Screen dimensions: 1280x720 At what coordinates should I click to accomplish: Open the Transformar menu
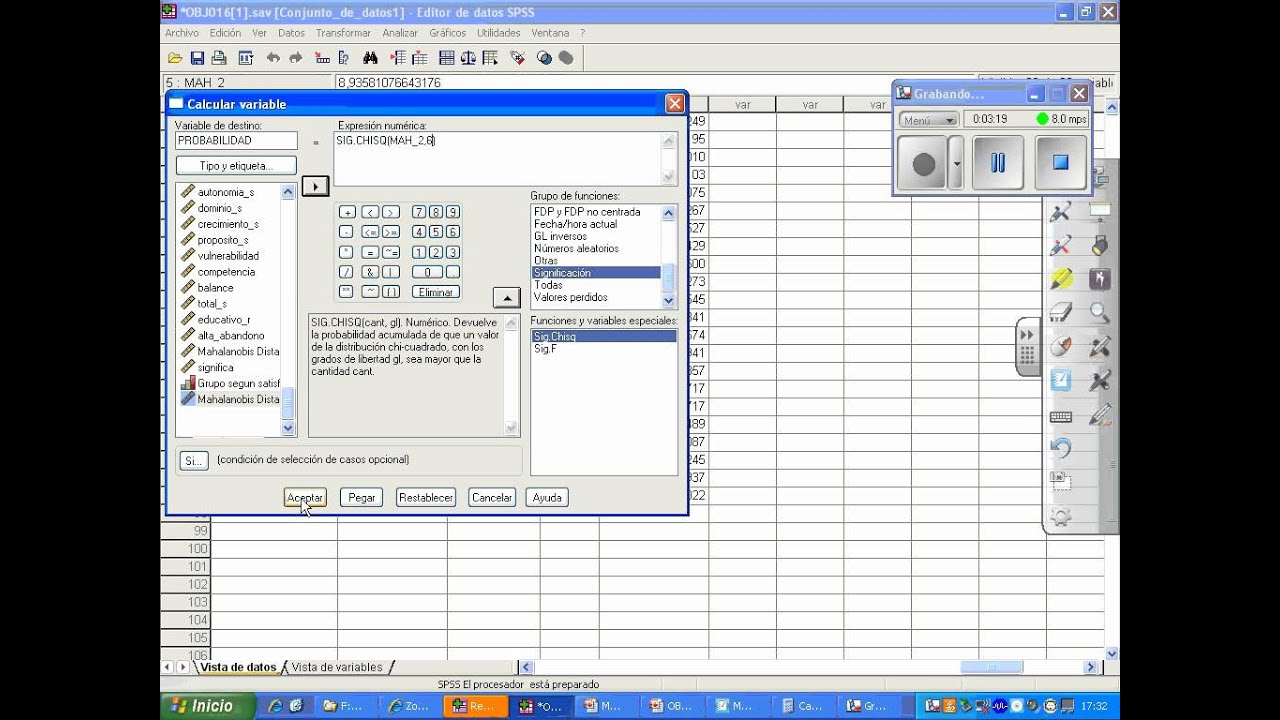[x=343, y=33]
